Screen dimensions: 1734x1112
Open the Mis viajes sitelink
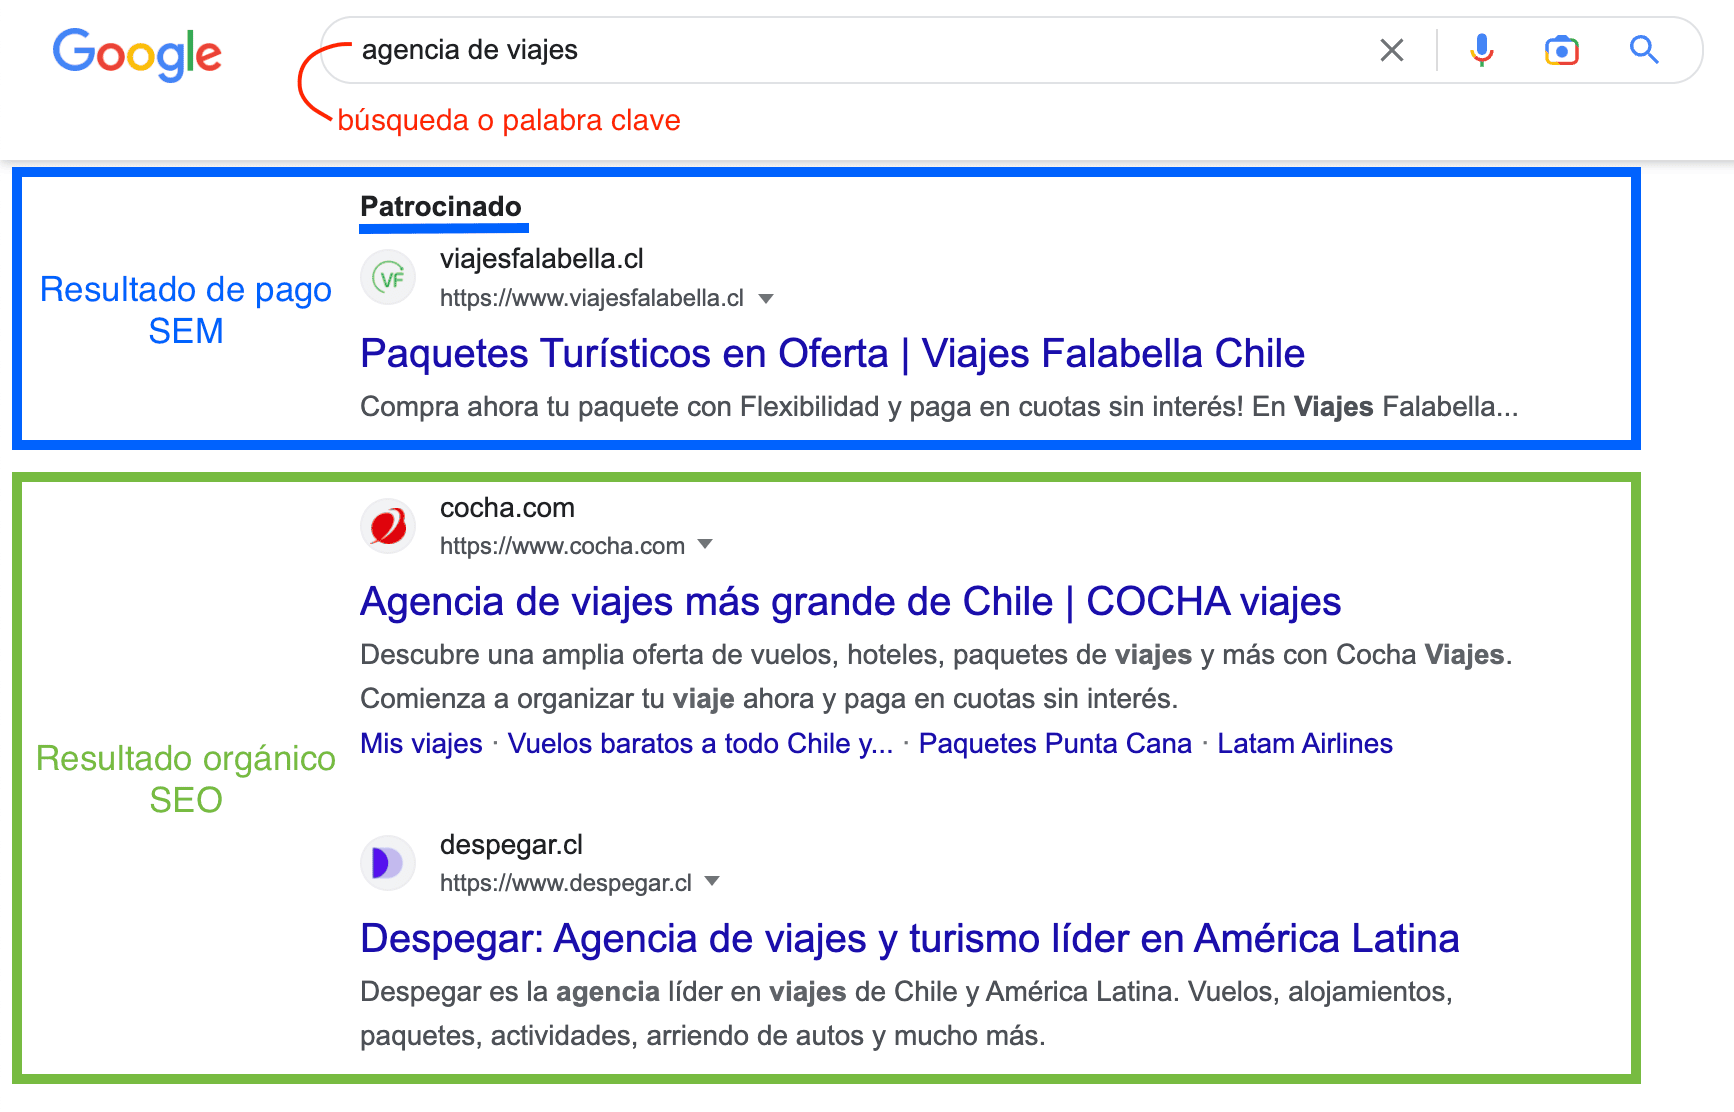coord(421,744)
